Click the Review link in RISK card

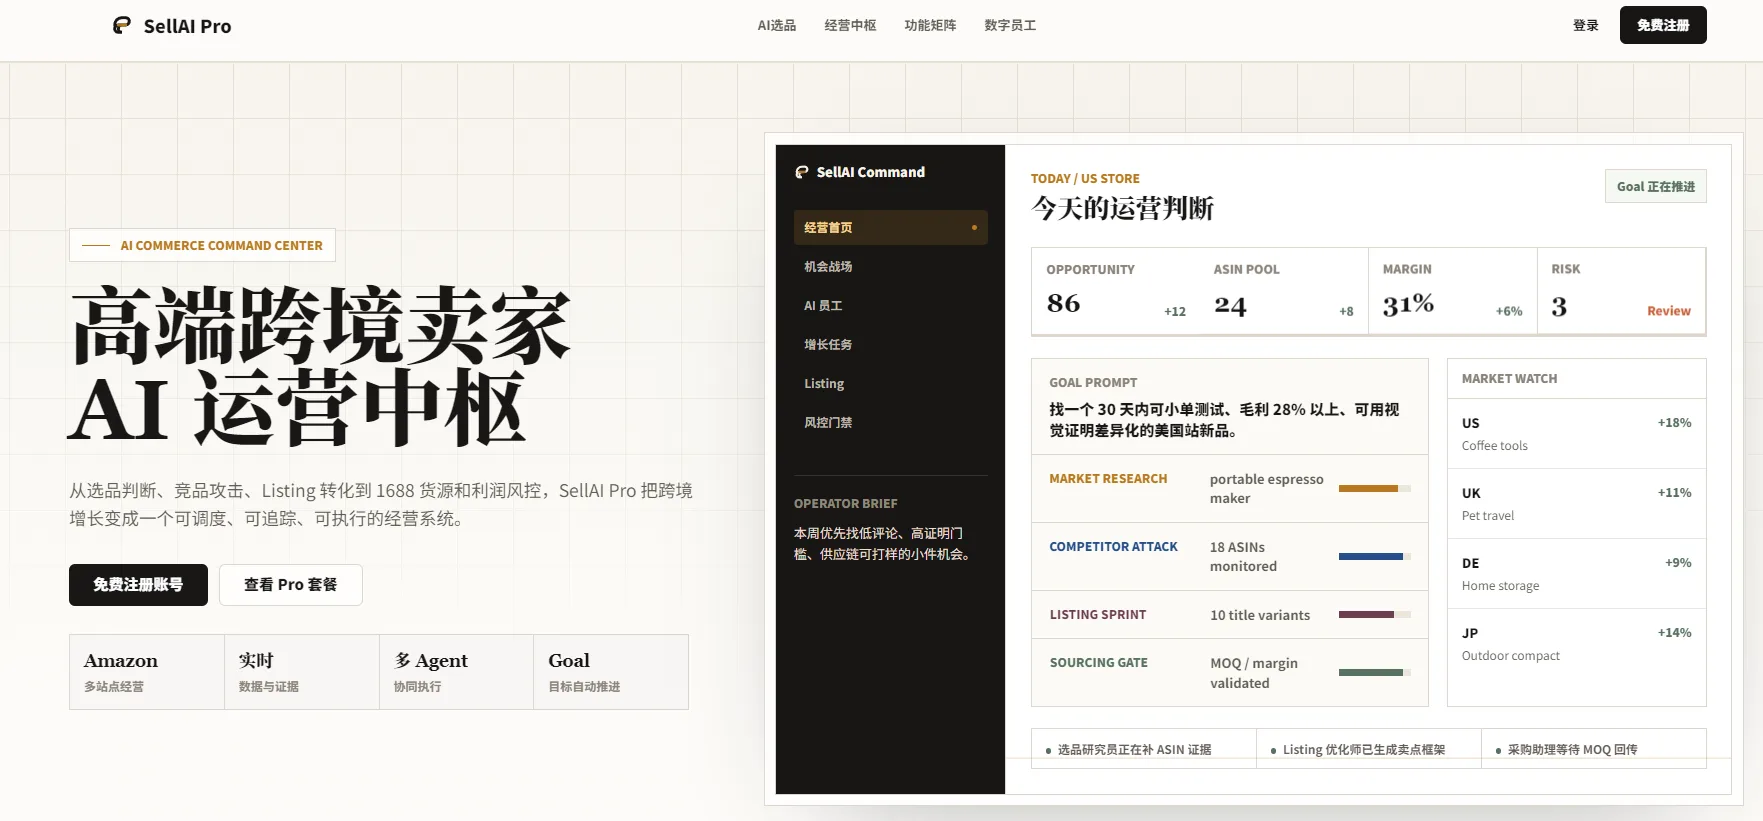click(x=1669, y=311)
